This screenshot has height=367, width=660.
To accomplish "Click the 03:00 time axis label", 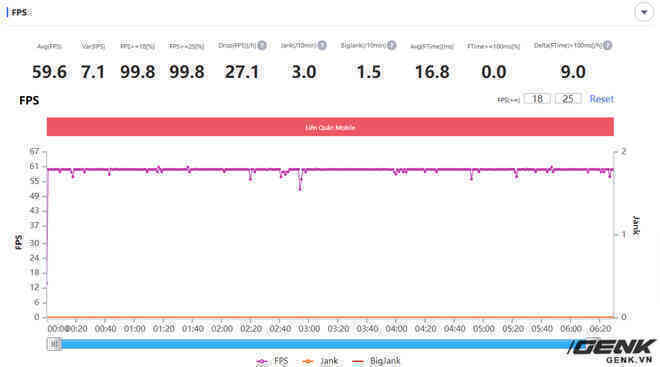I will coord(309,328).
